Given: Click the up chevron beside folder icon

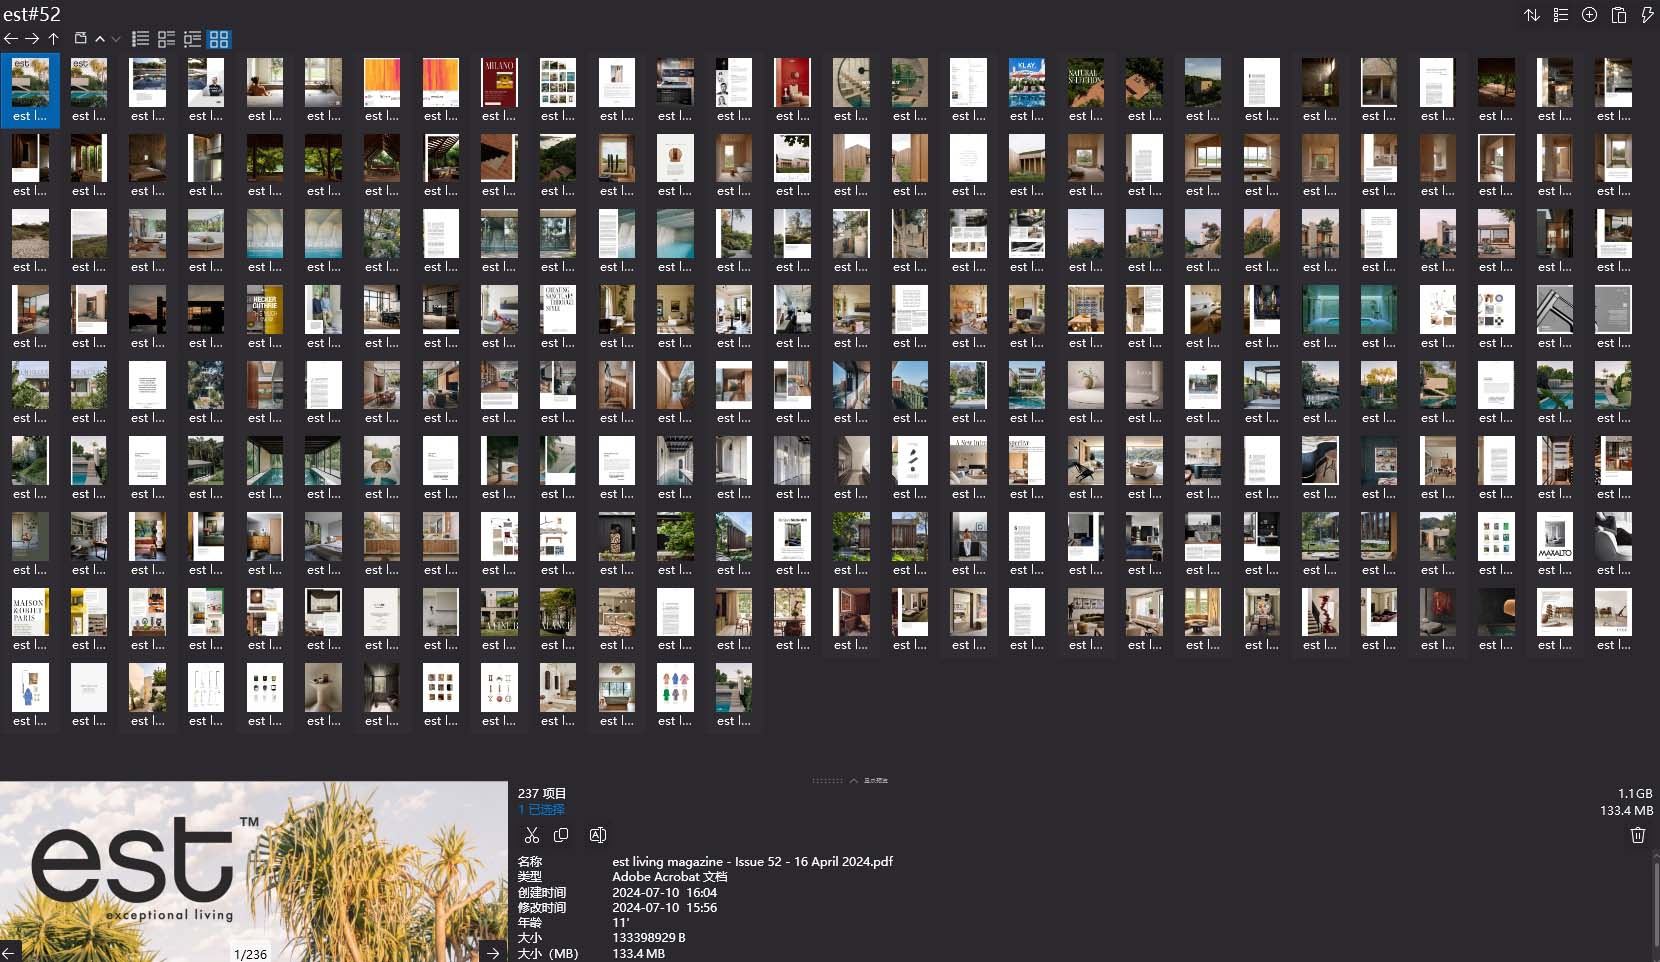Looking at the screenshot, I should 100,39.
